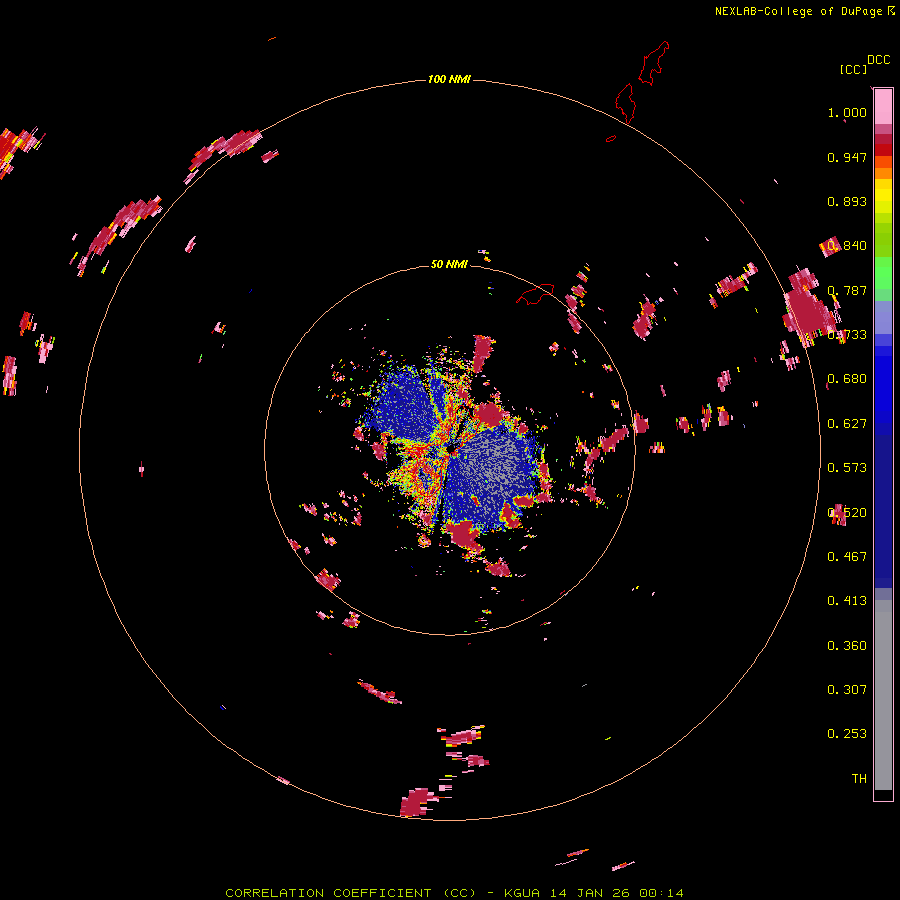Click the 0.253 color scale value
This screenshot has height=900, width=900.
pos(847,734)
